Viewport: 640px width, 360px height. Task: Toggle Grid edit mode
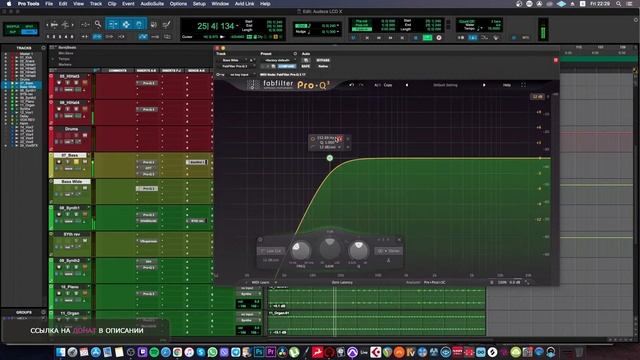coord(29,32)
